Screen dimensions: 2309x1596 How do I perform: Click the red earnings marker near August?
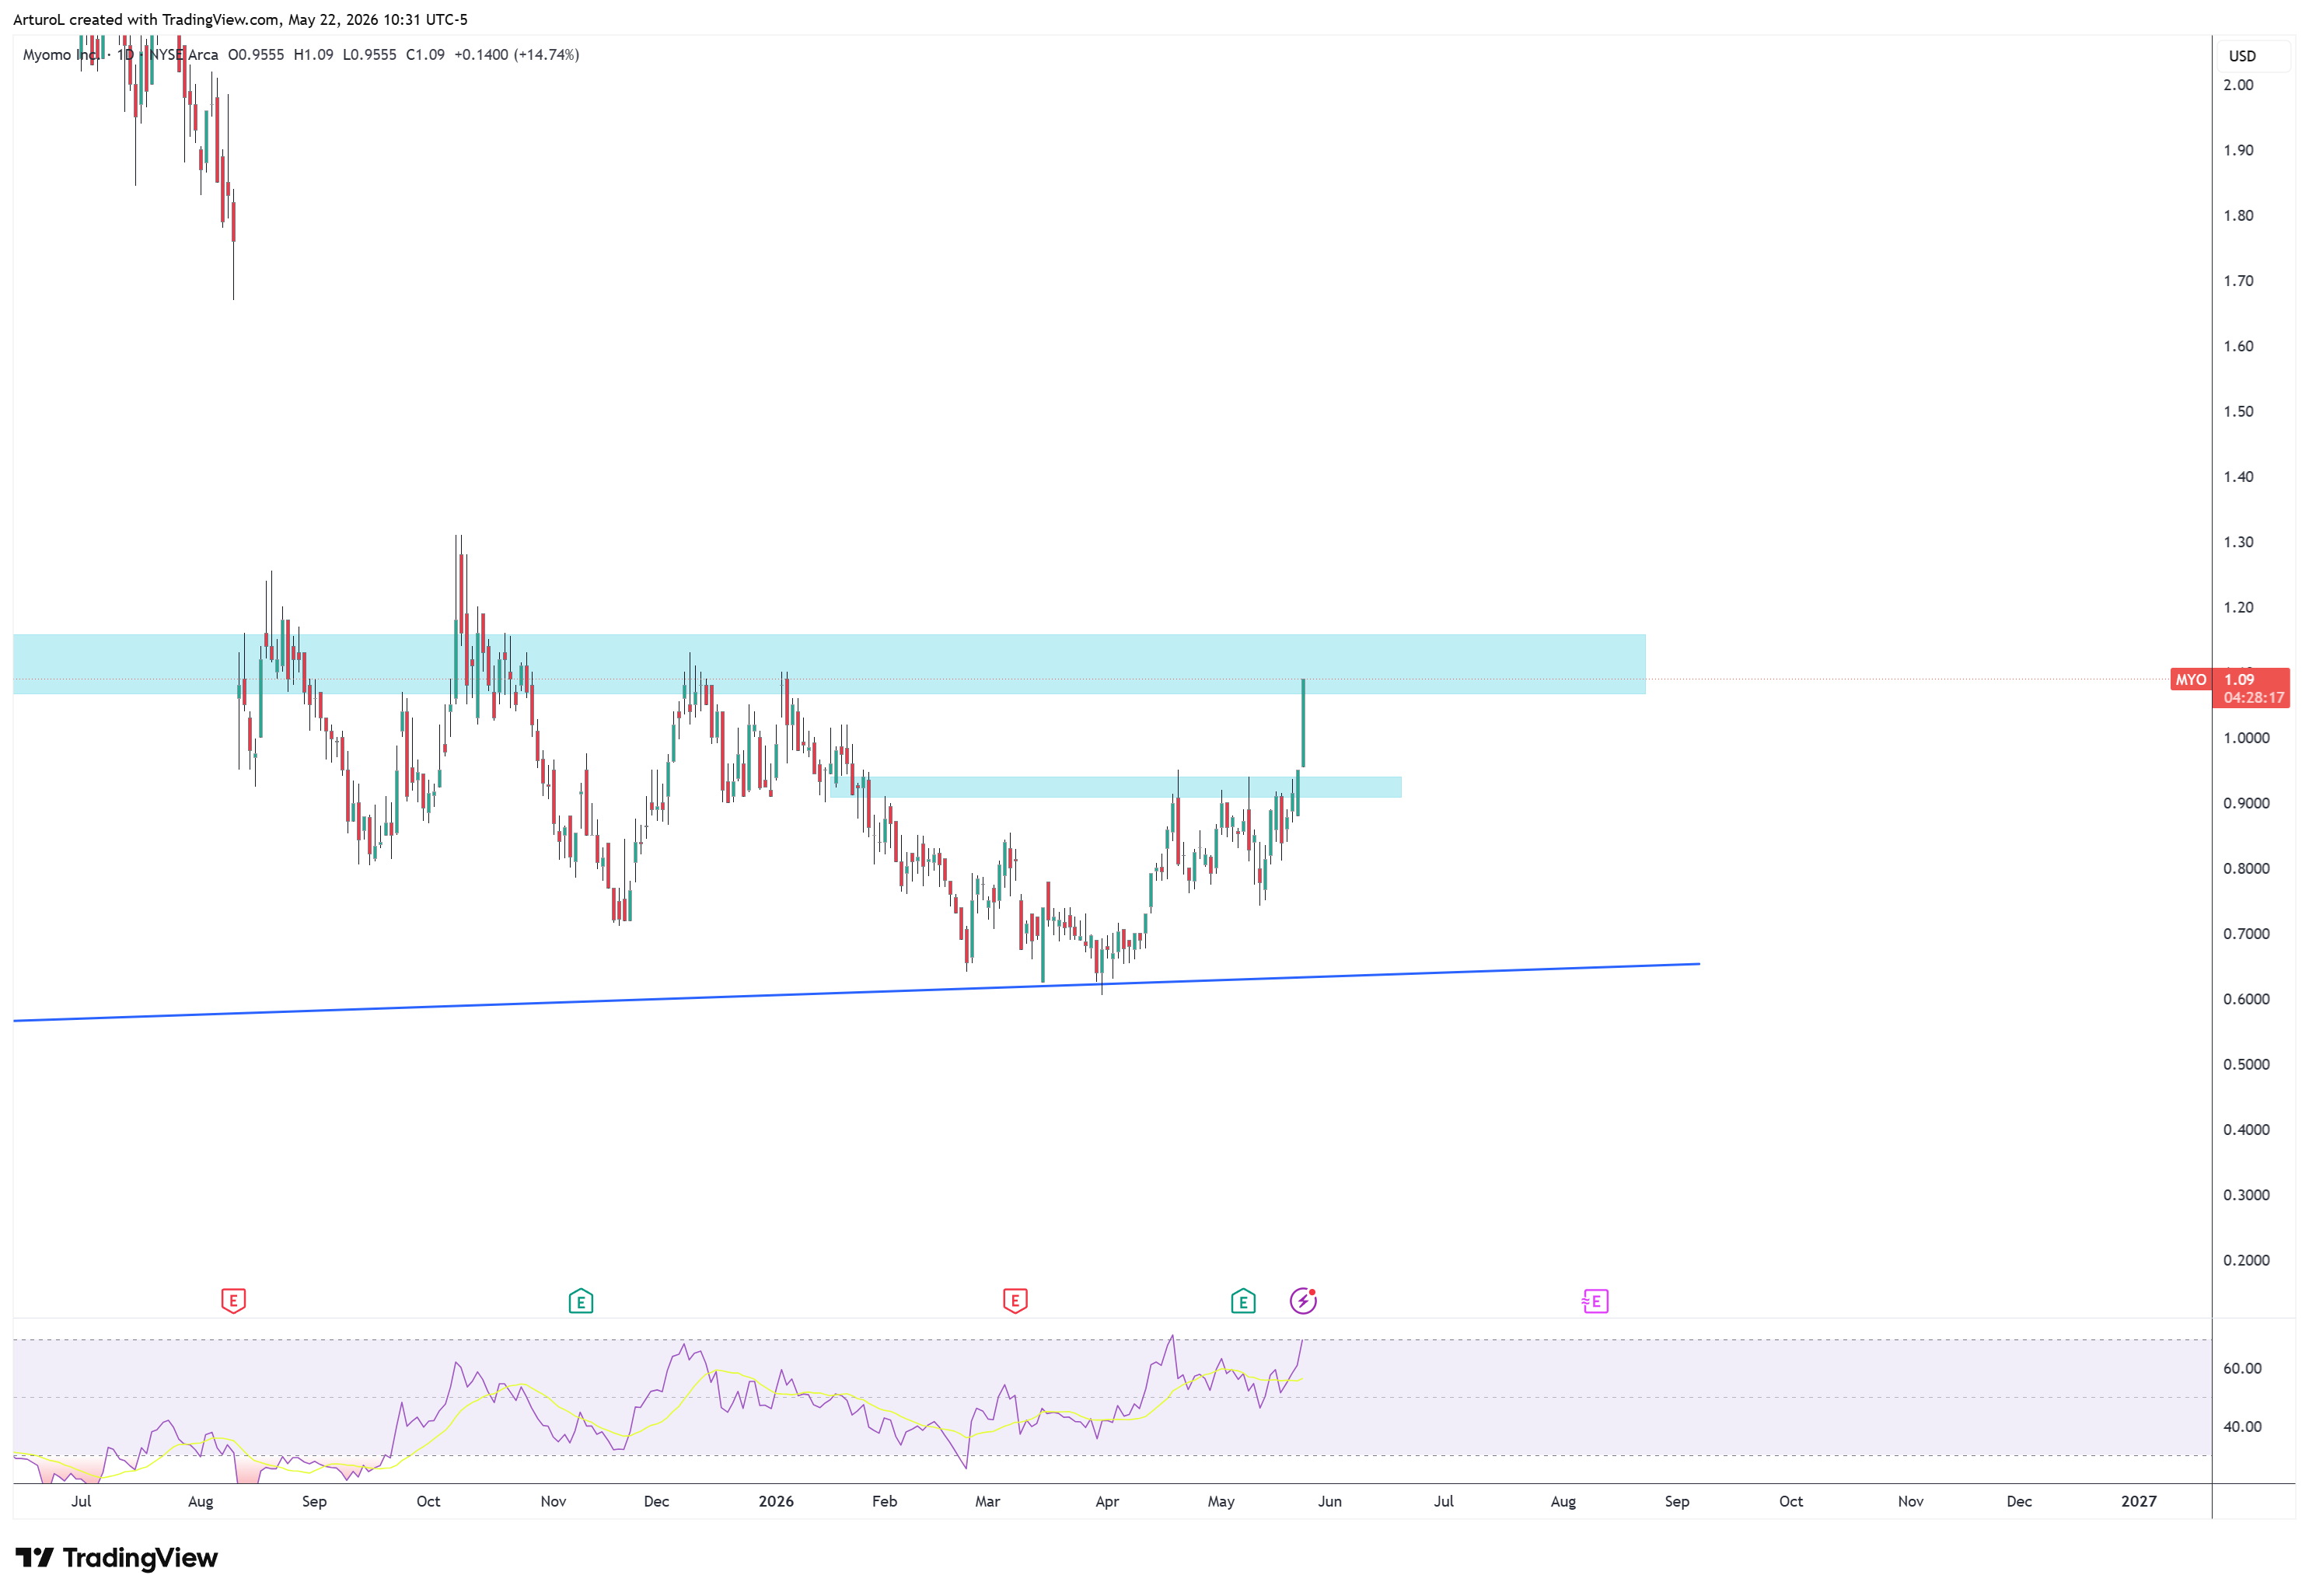pos(233,1300)
